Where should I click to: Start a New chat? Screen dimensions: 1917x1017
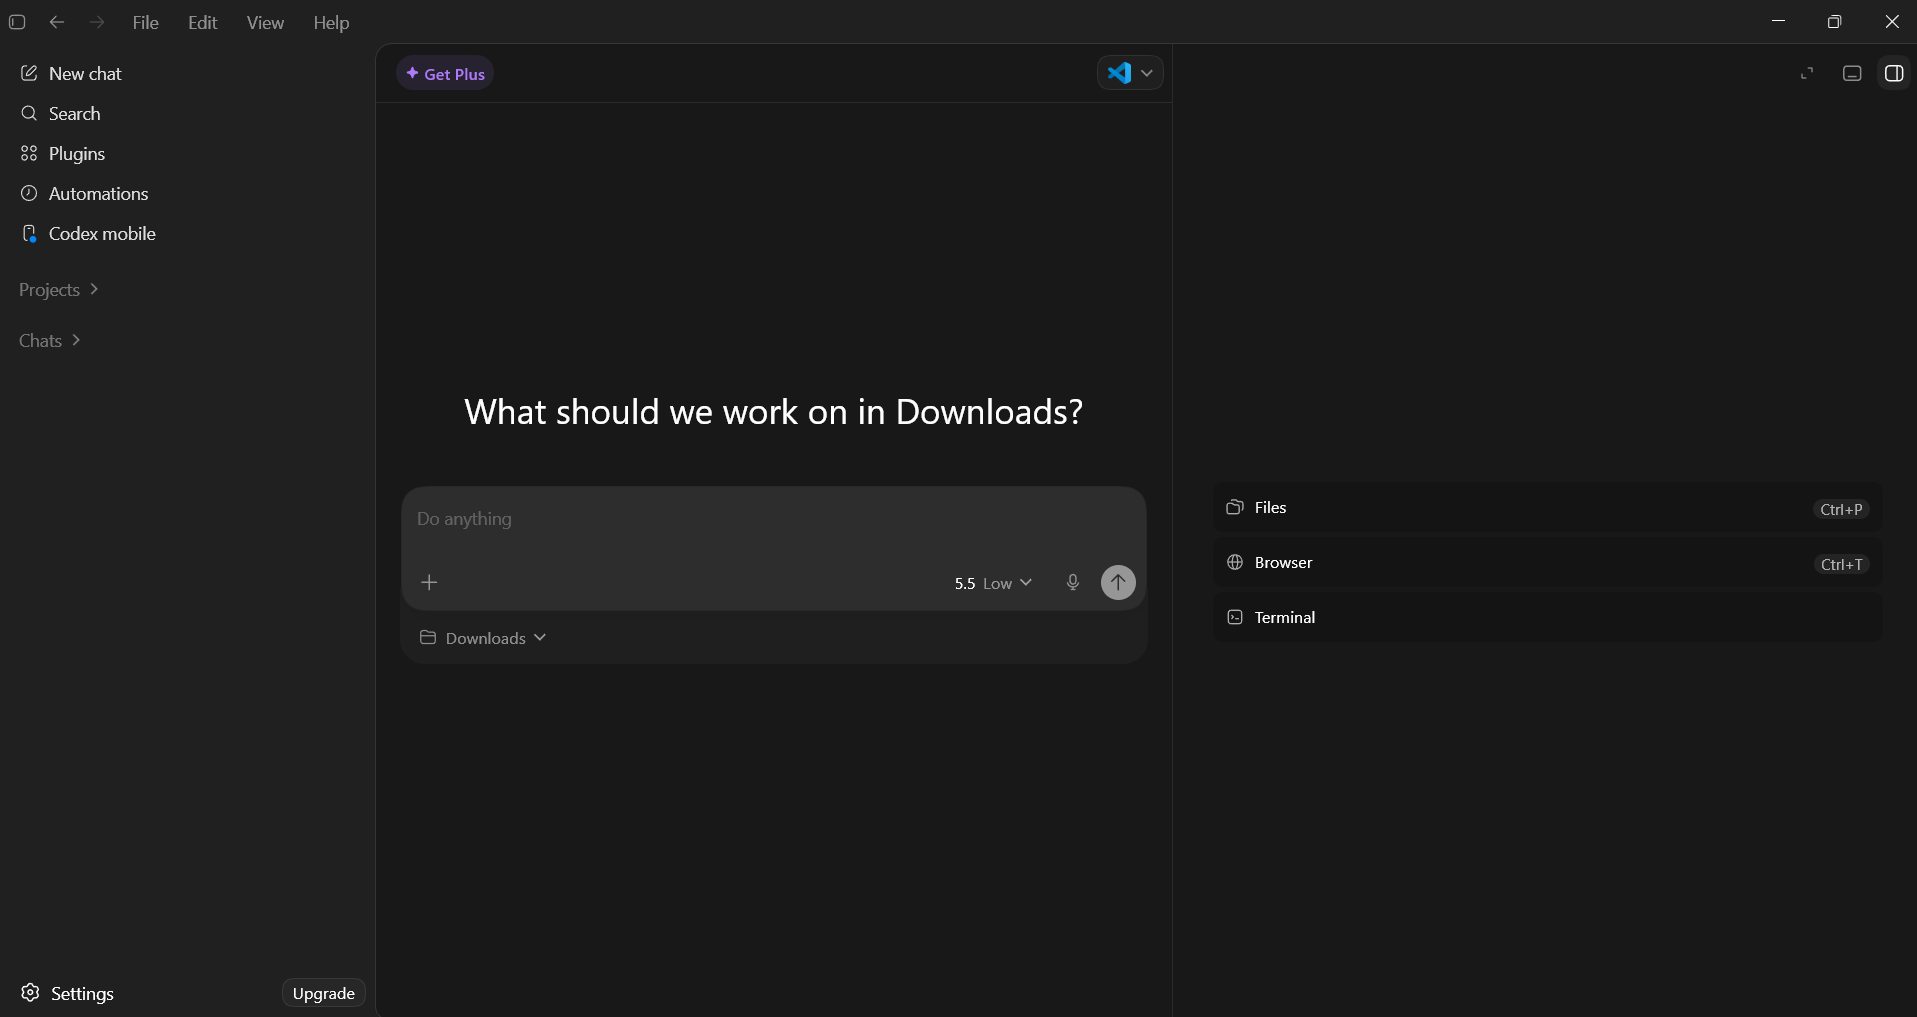pyautogui.click(x=186, y=73)
